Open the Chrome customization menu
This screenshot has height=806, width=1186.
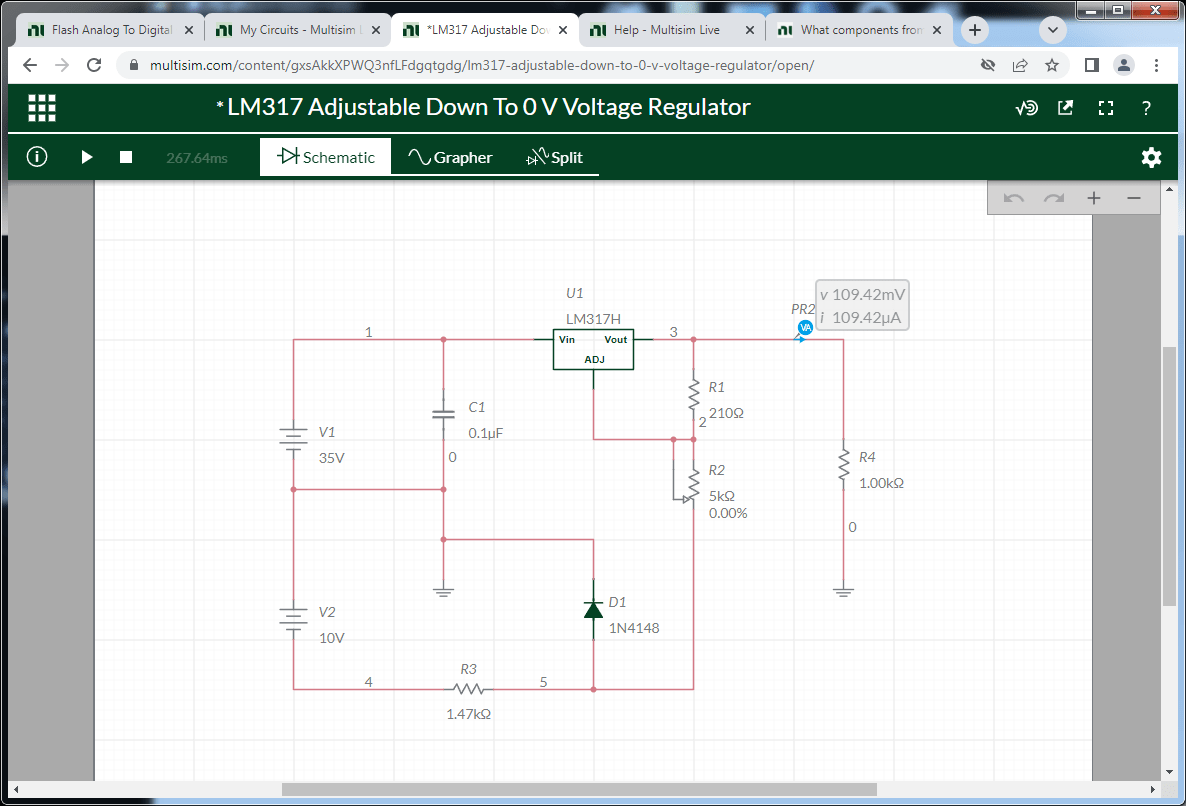[1157, 64]
